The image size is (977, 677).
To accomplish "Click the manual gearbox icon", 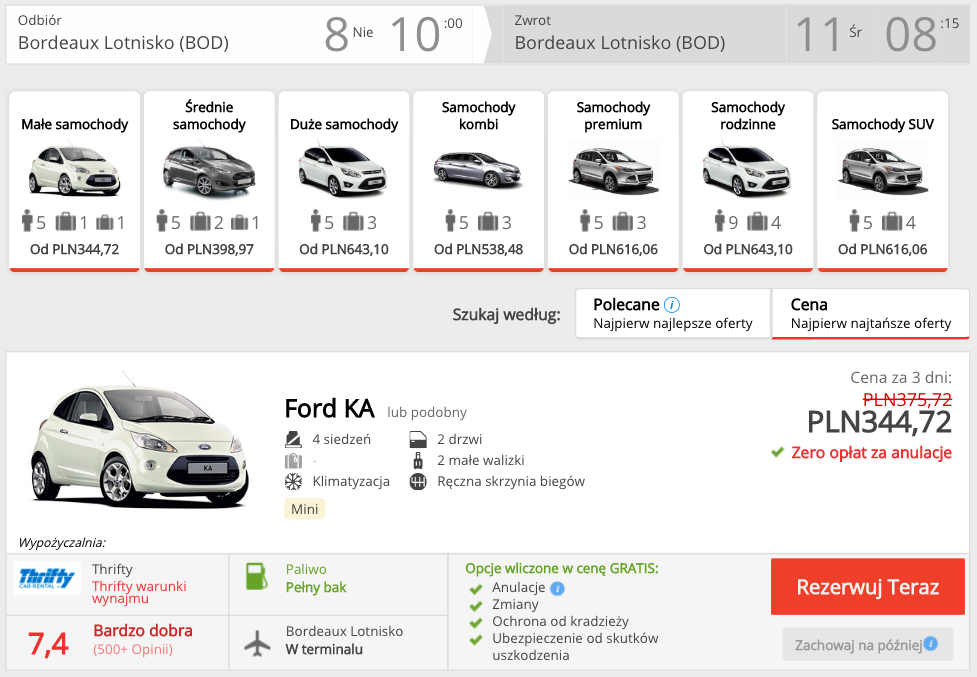I will click(418, 482).
